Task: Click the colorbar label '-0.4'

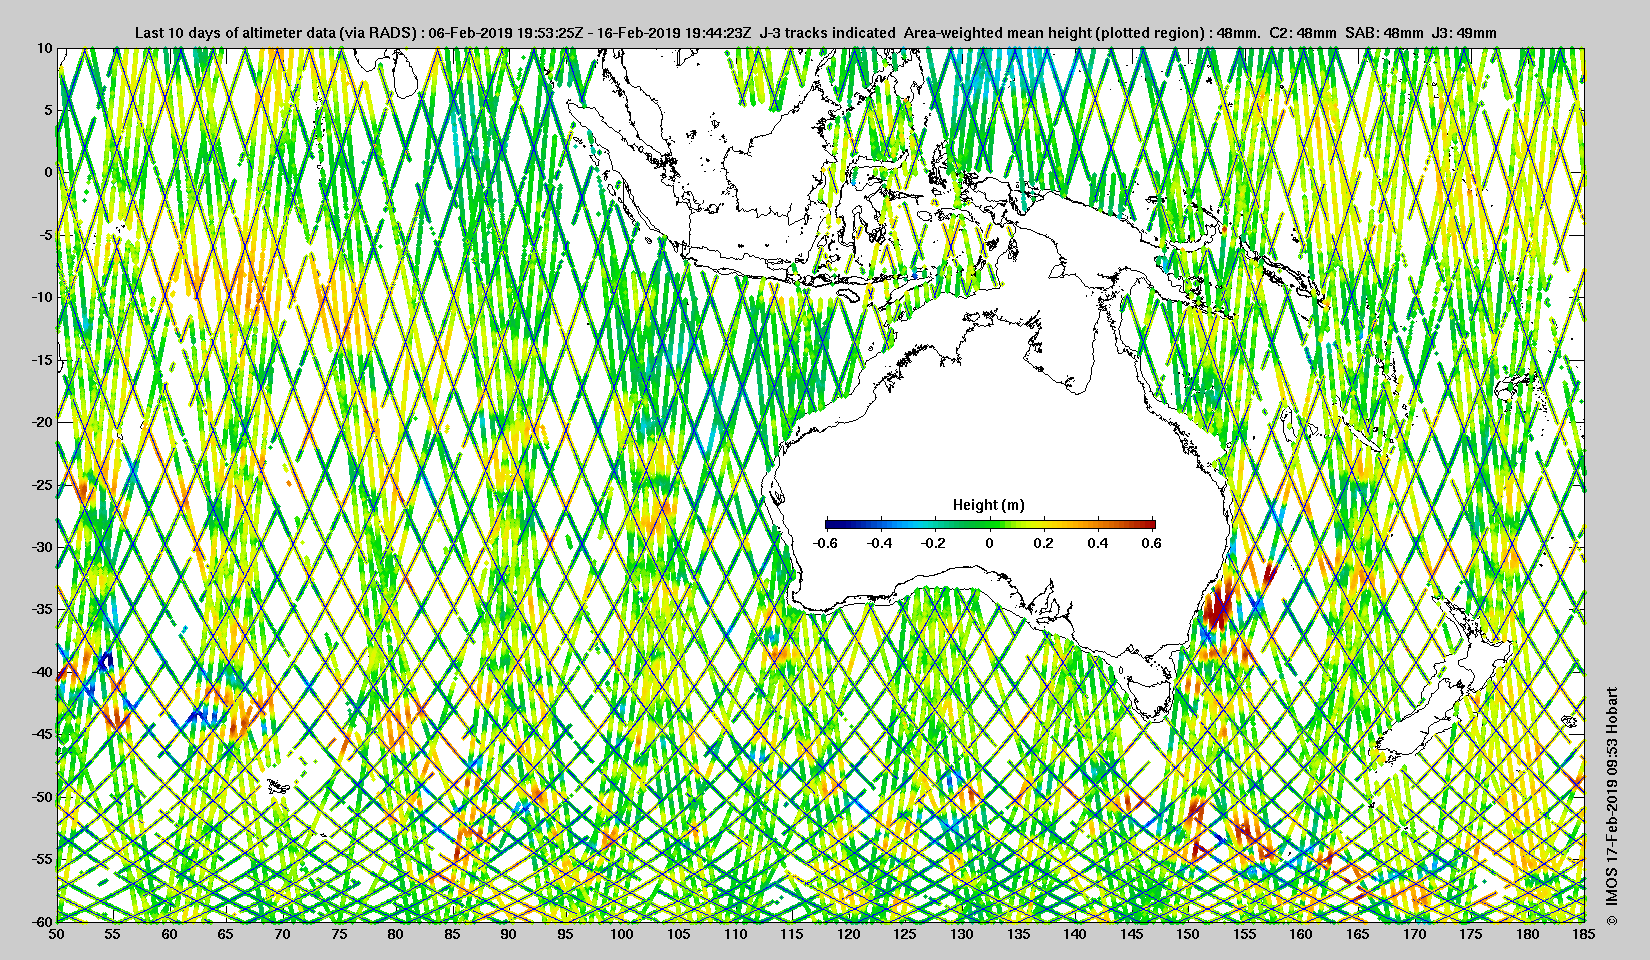Action: [x=879, y=543]
